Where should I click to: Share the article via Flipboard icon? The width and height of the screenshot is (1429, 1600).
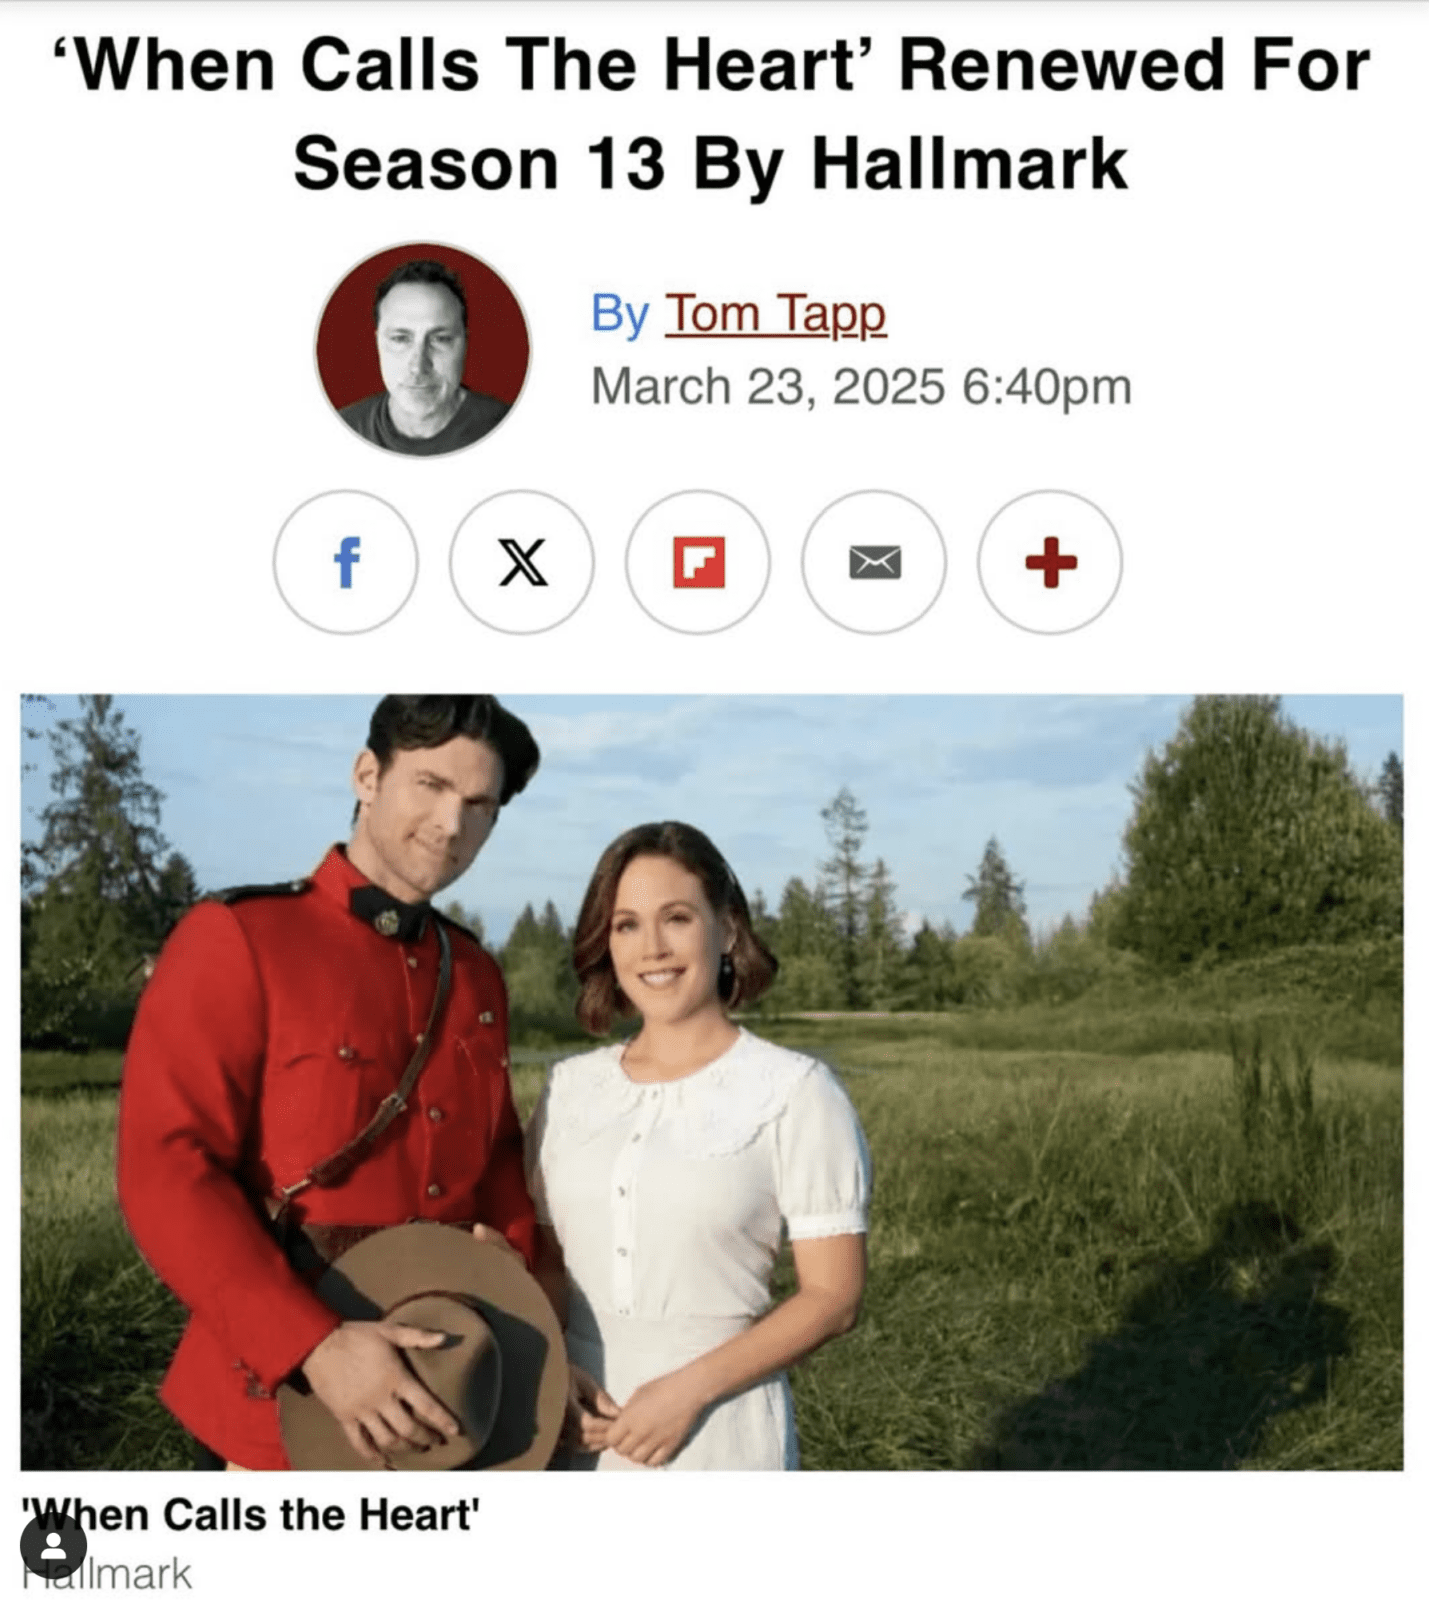pyautogui.click(x=698, y=562)
